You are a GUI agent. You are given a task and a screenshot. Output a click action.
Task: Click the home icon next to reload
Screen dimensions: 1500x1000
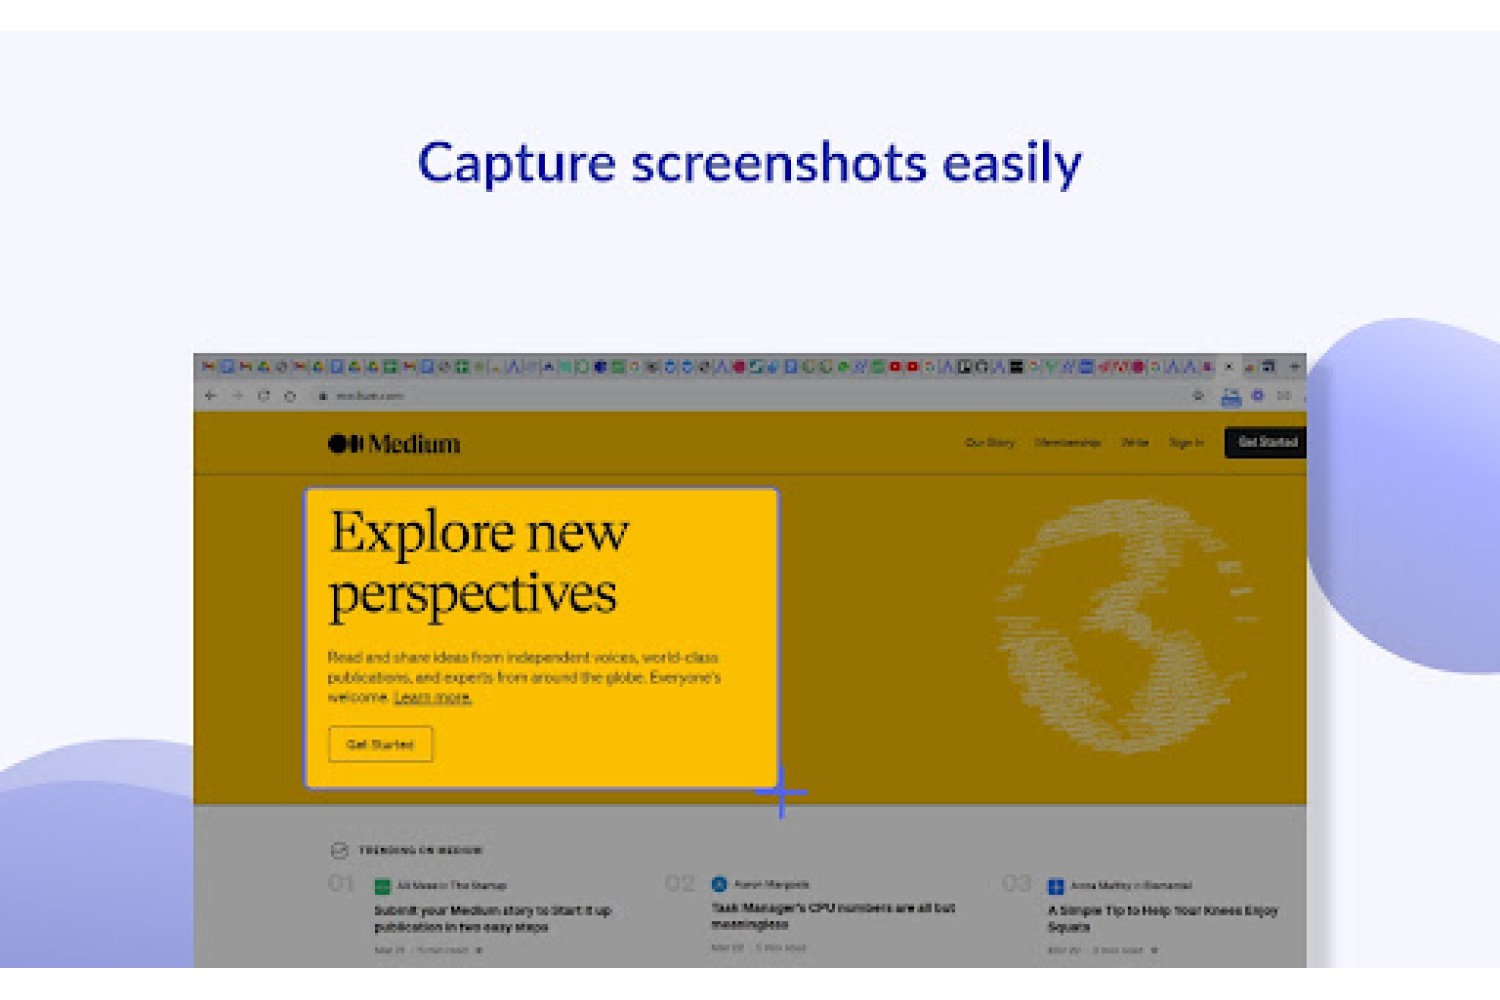[290, 396]
